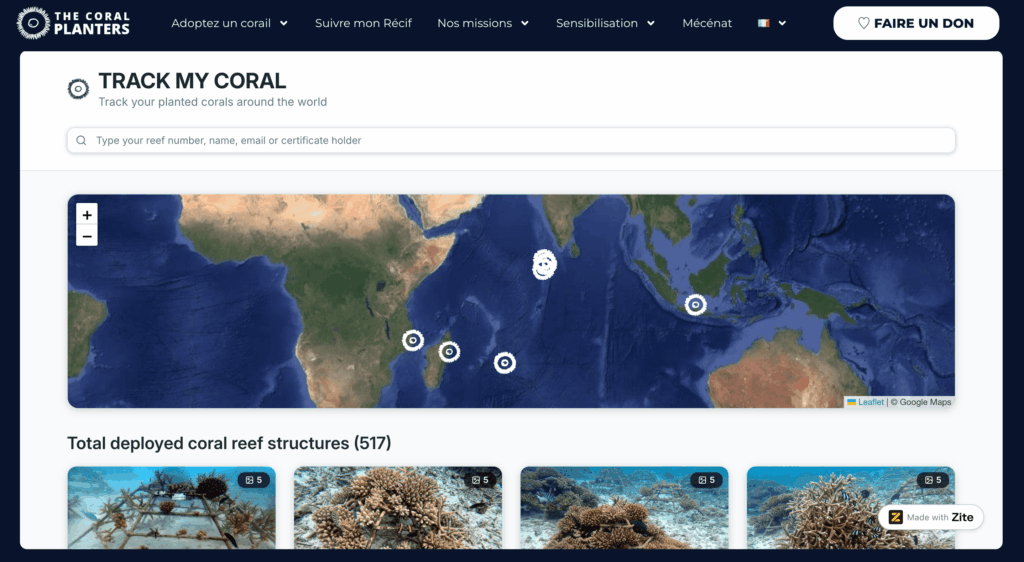
Task: Click The Coral Planters logo
Action: click(x=73, y=23)
